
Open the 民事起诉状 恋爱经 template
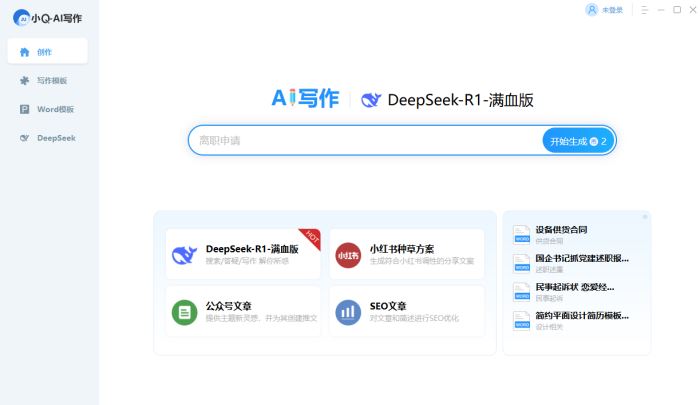pyautogui.click(x=579, y=292)
